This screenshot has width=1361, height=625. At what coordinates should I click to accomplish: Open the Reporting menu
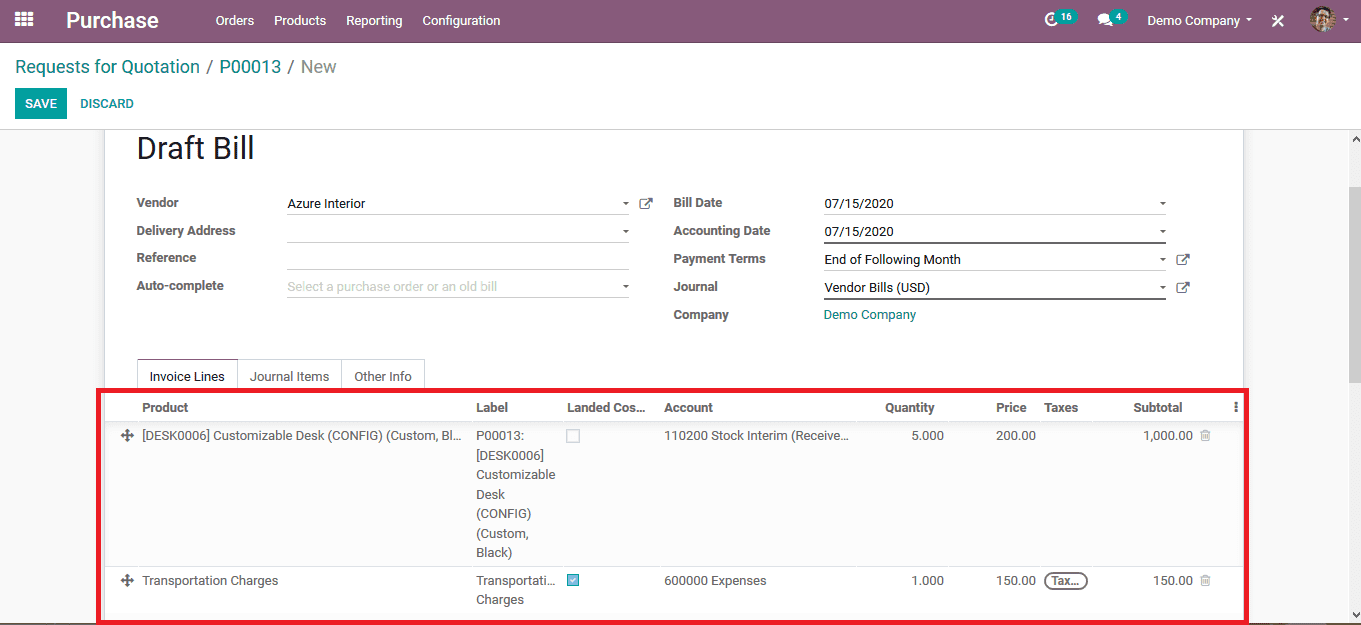click(374, 20)
